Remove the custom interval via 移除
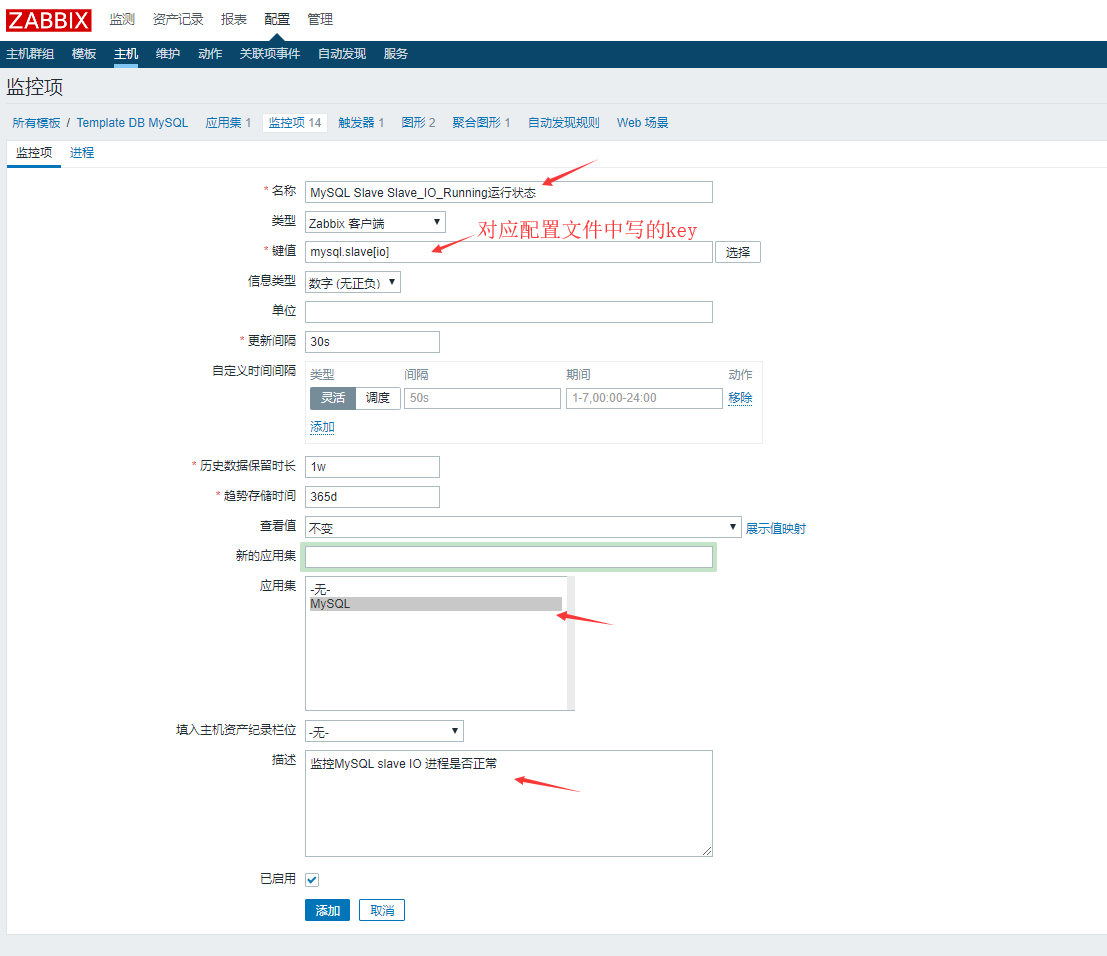 [x=740, y=398]
